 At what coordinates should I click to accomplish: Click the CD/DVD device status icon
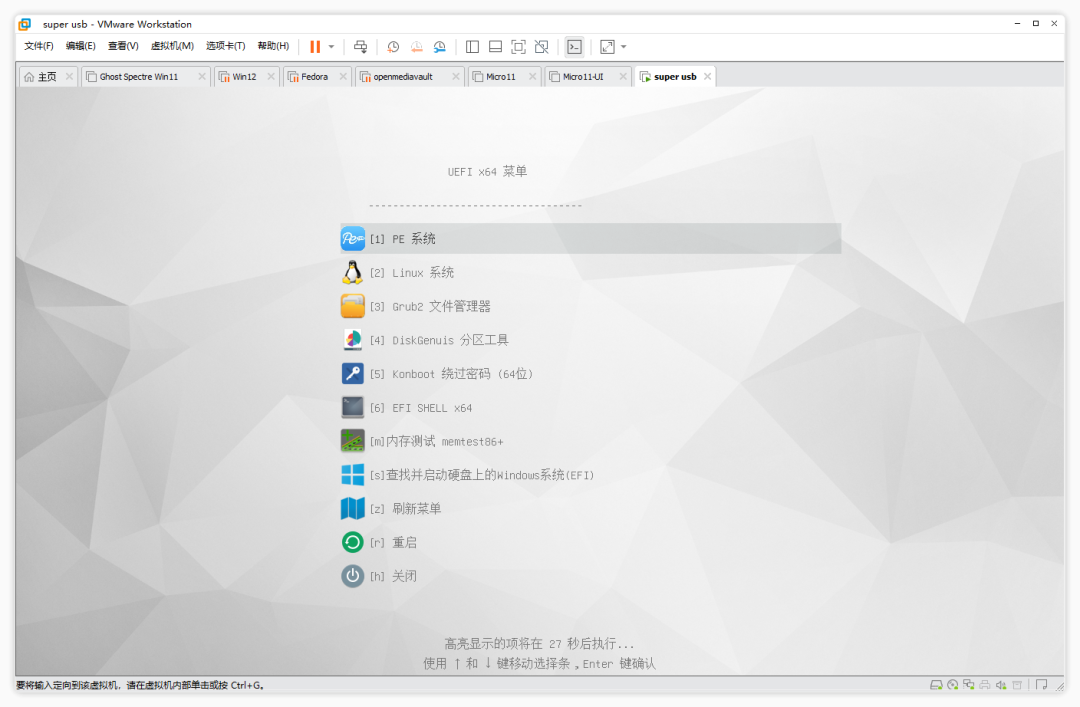click(952, 685)
